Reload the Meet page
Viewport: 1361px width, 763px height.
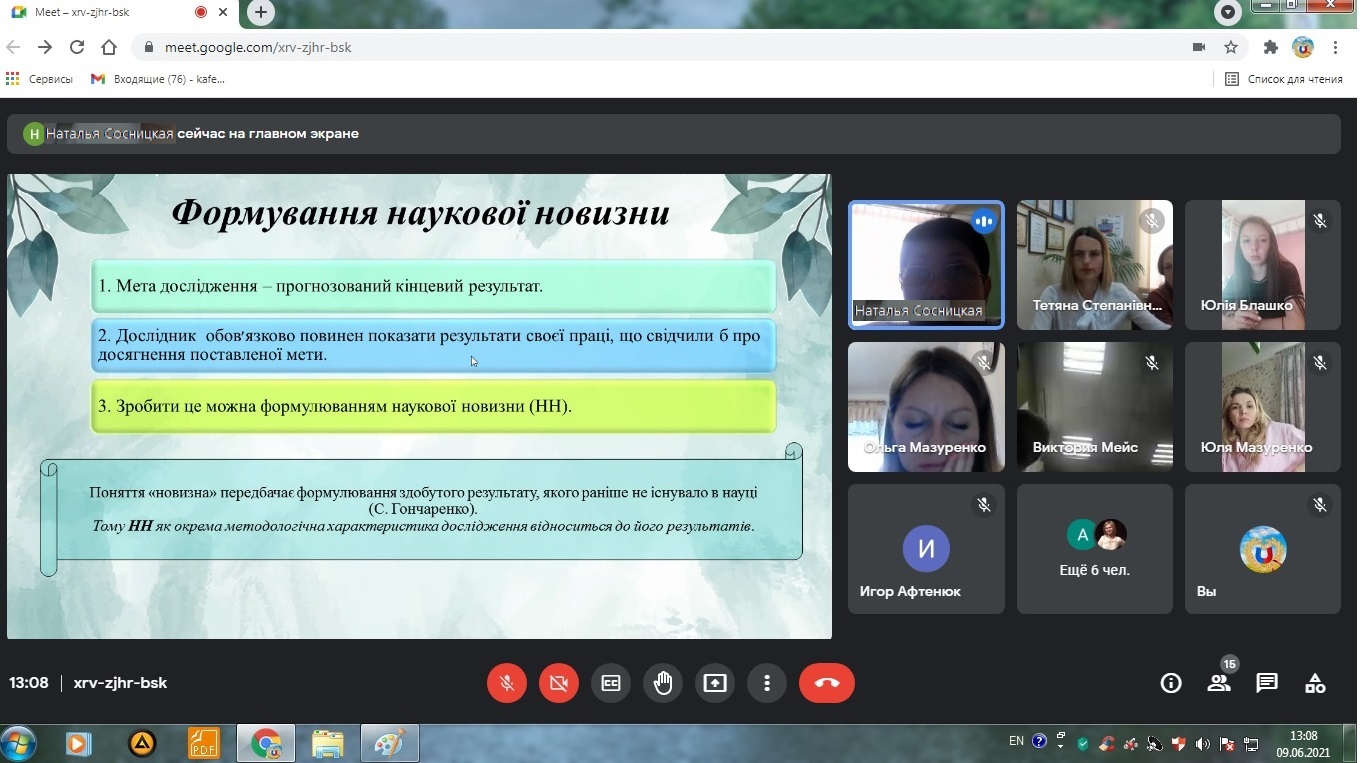point(77,47)
